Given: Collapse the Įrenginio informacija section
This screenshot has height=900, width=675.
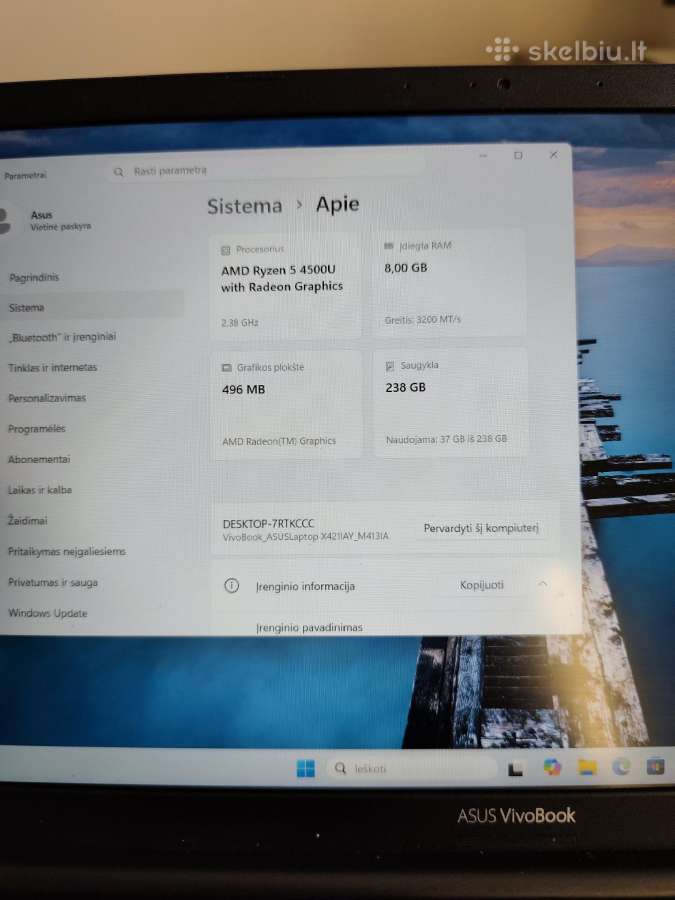Looking at the screenshot, I should tap(542, 584).
